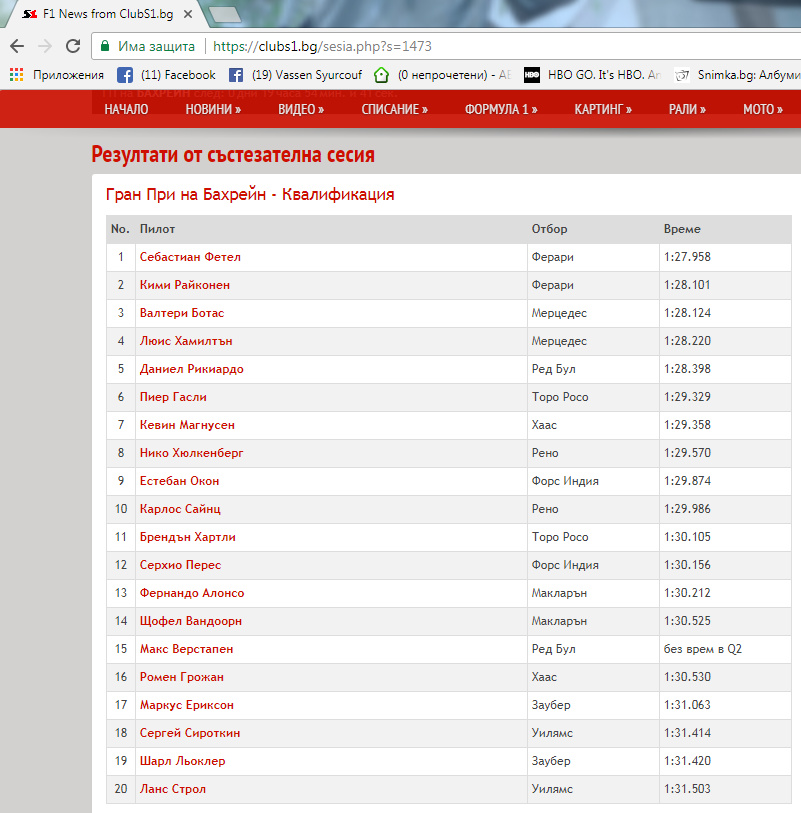Expand the КАРТИНГ menu
801x813 pixels.
pyautogui.click(x=603, y=109)
